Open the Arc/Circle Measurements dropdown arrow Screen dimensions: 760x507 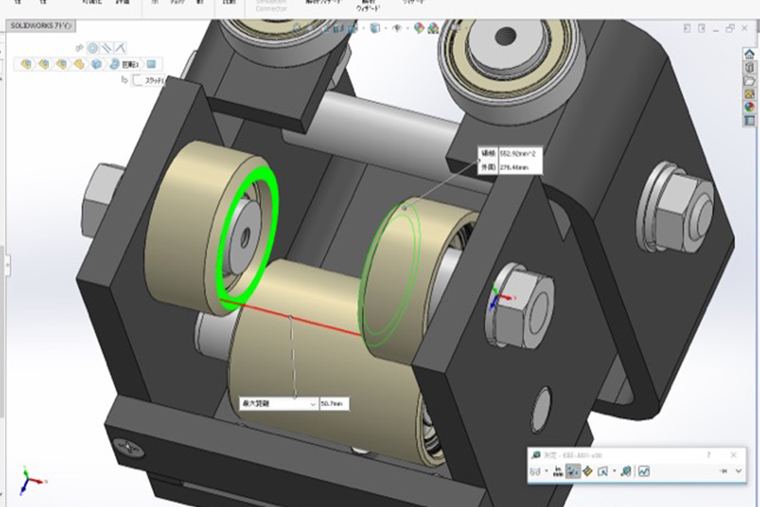tap(546, 471)
